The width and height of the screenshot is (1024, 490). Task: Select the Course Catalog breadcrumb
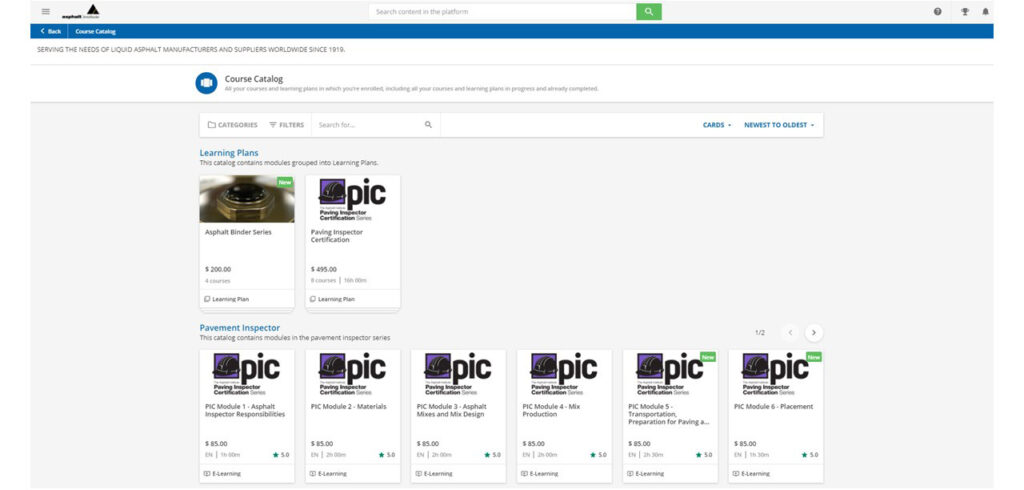[95, 31]
